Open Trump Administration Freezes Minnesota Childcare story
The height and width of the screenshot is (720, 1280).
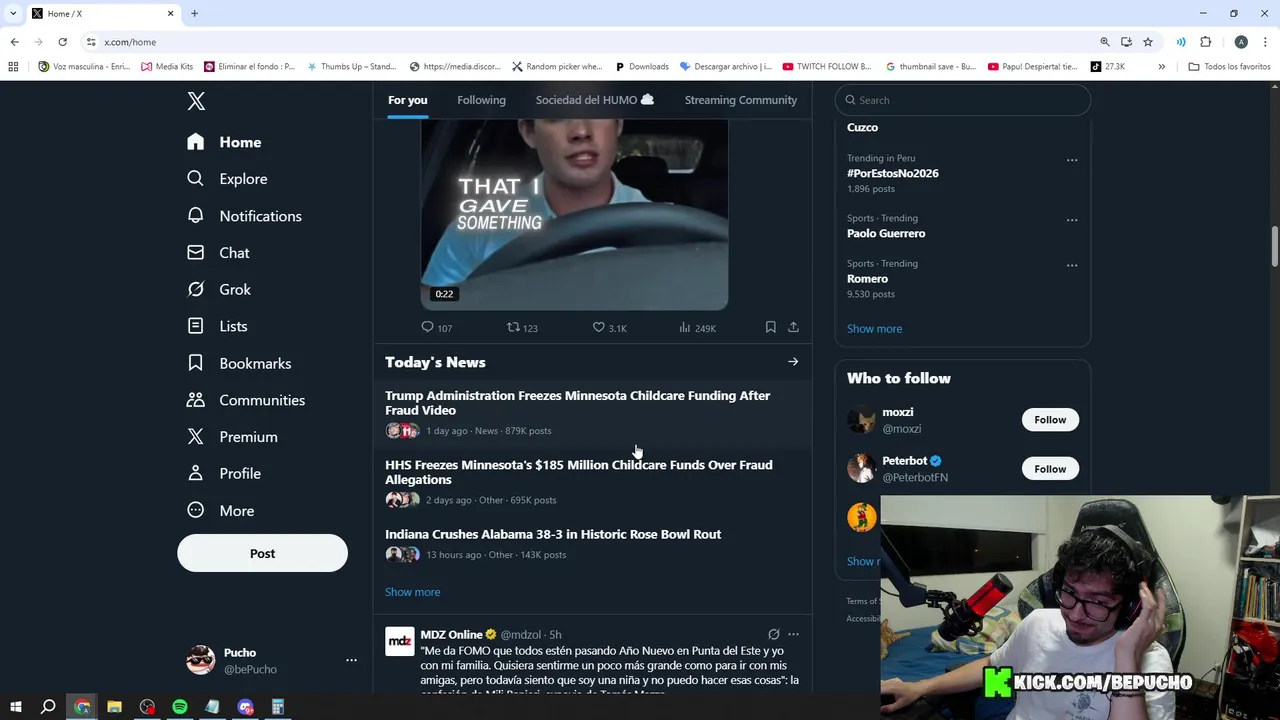coord(593,413)
